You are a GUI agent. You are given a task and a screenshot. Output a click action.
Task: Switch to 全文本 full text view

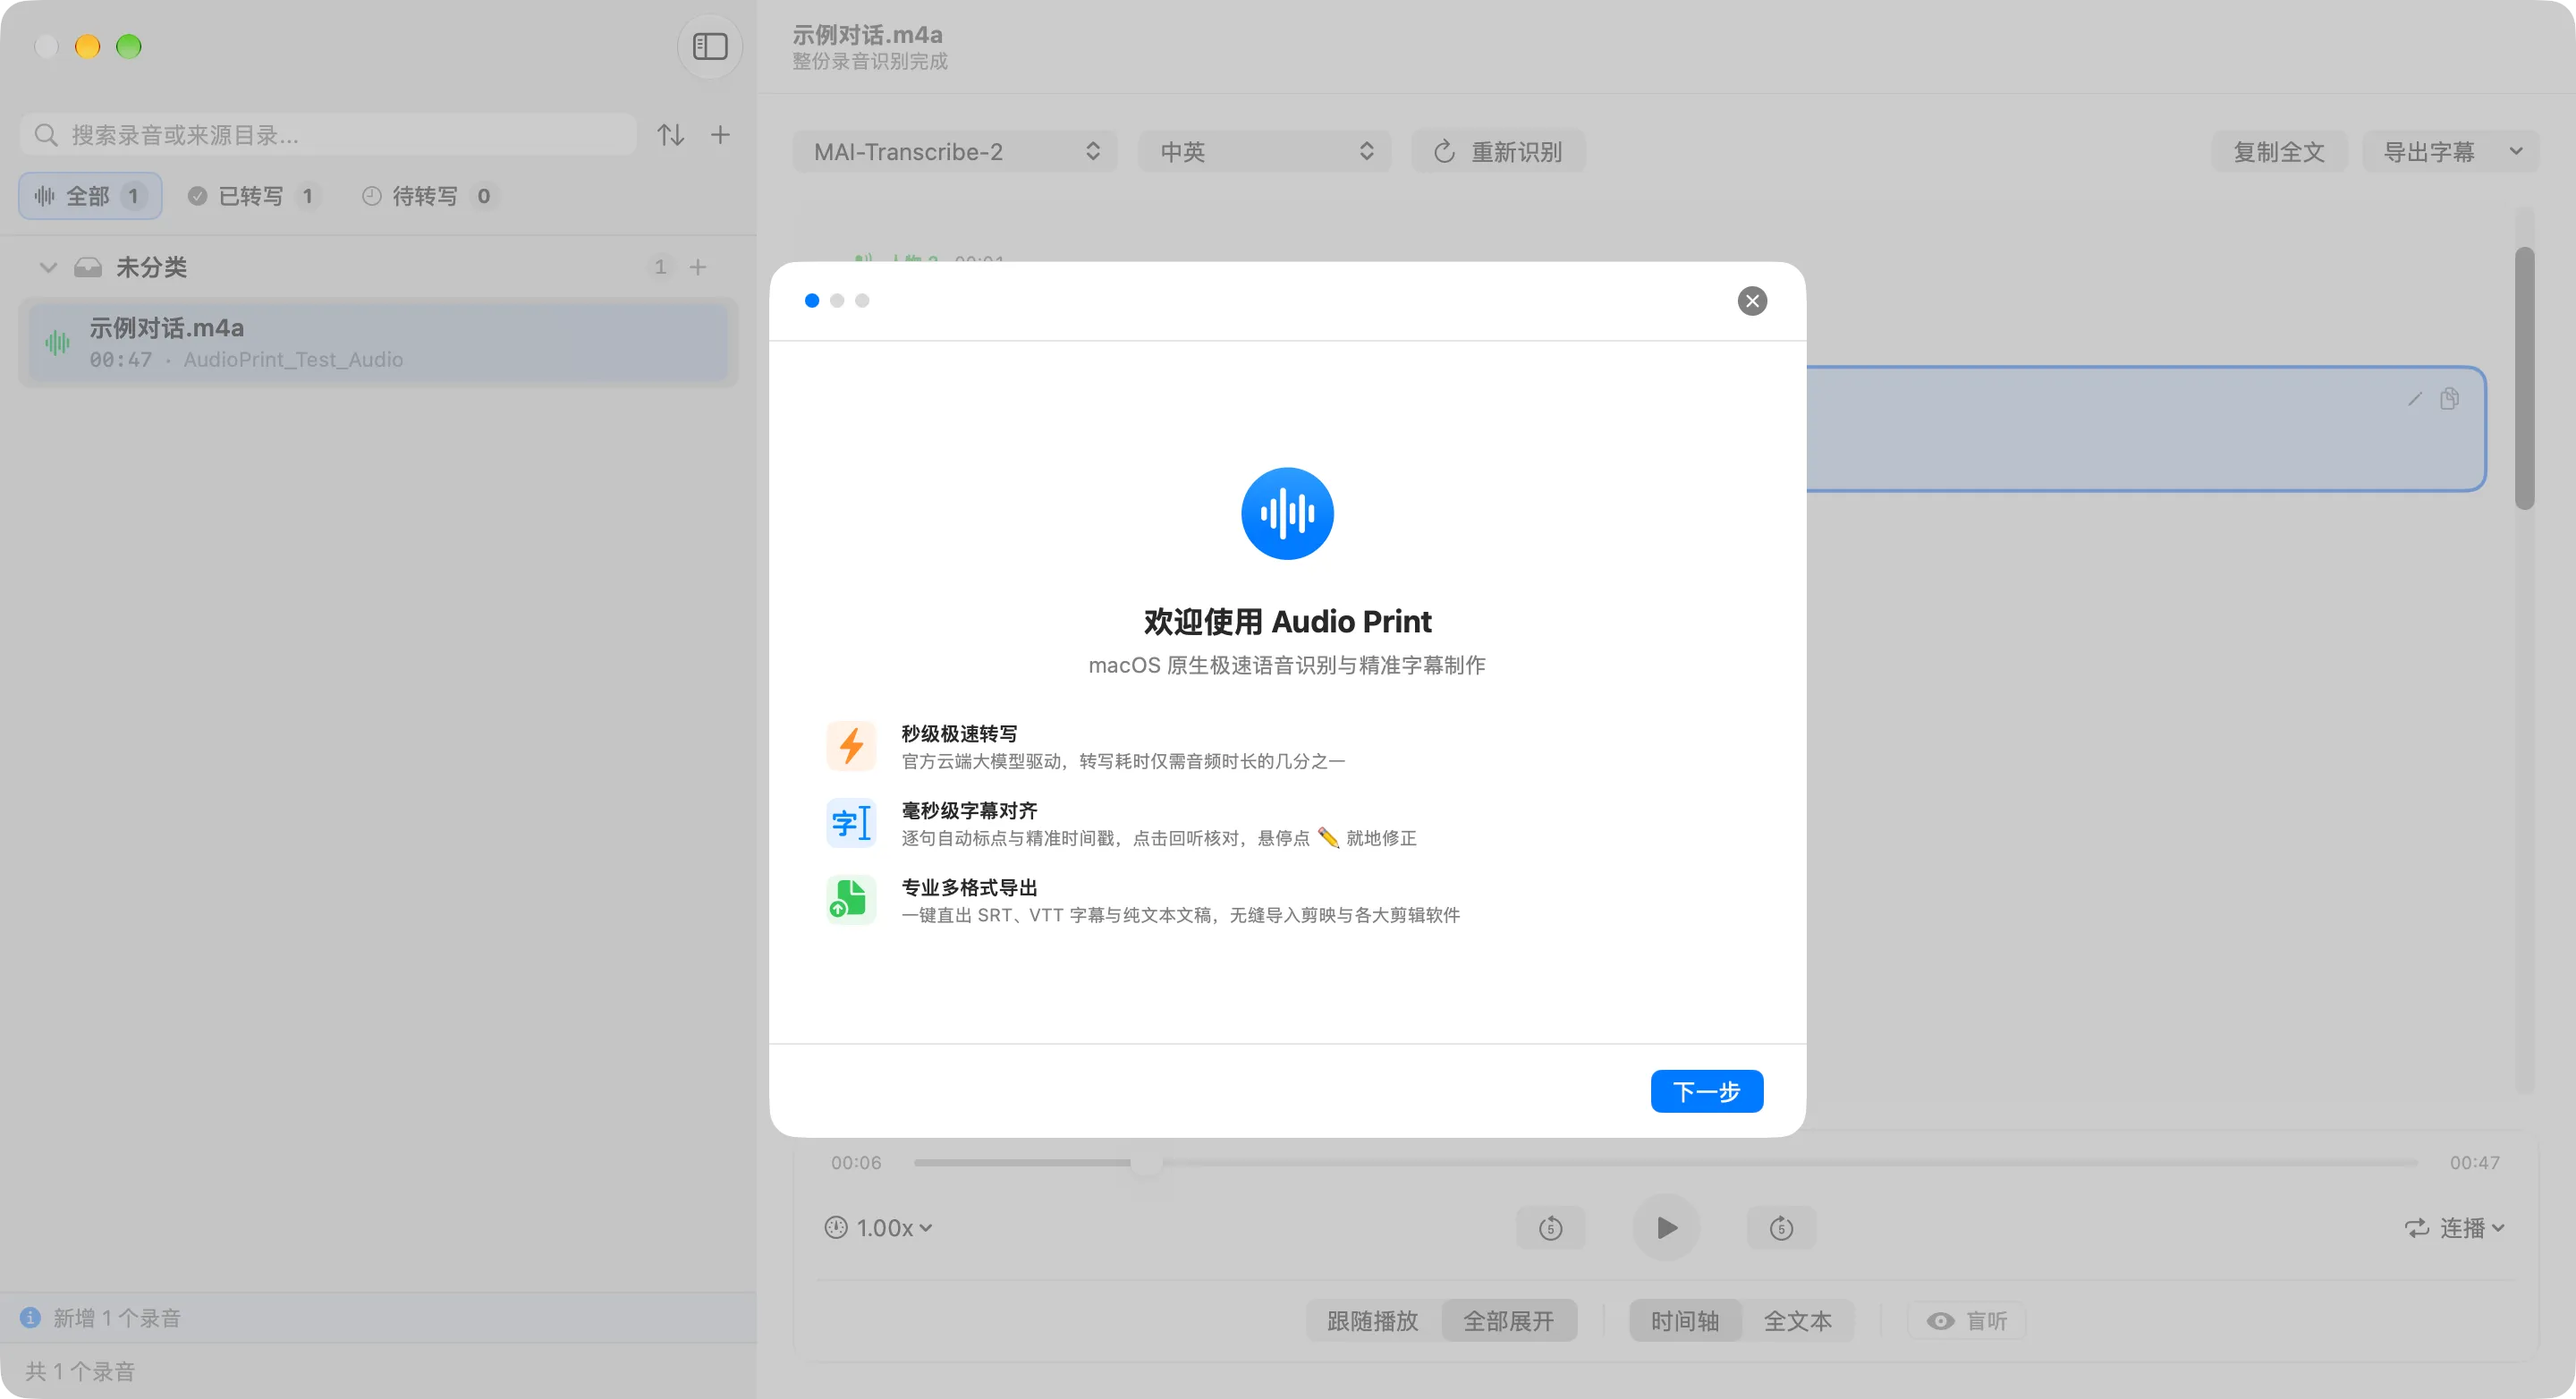point(1798,1321)
